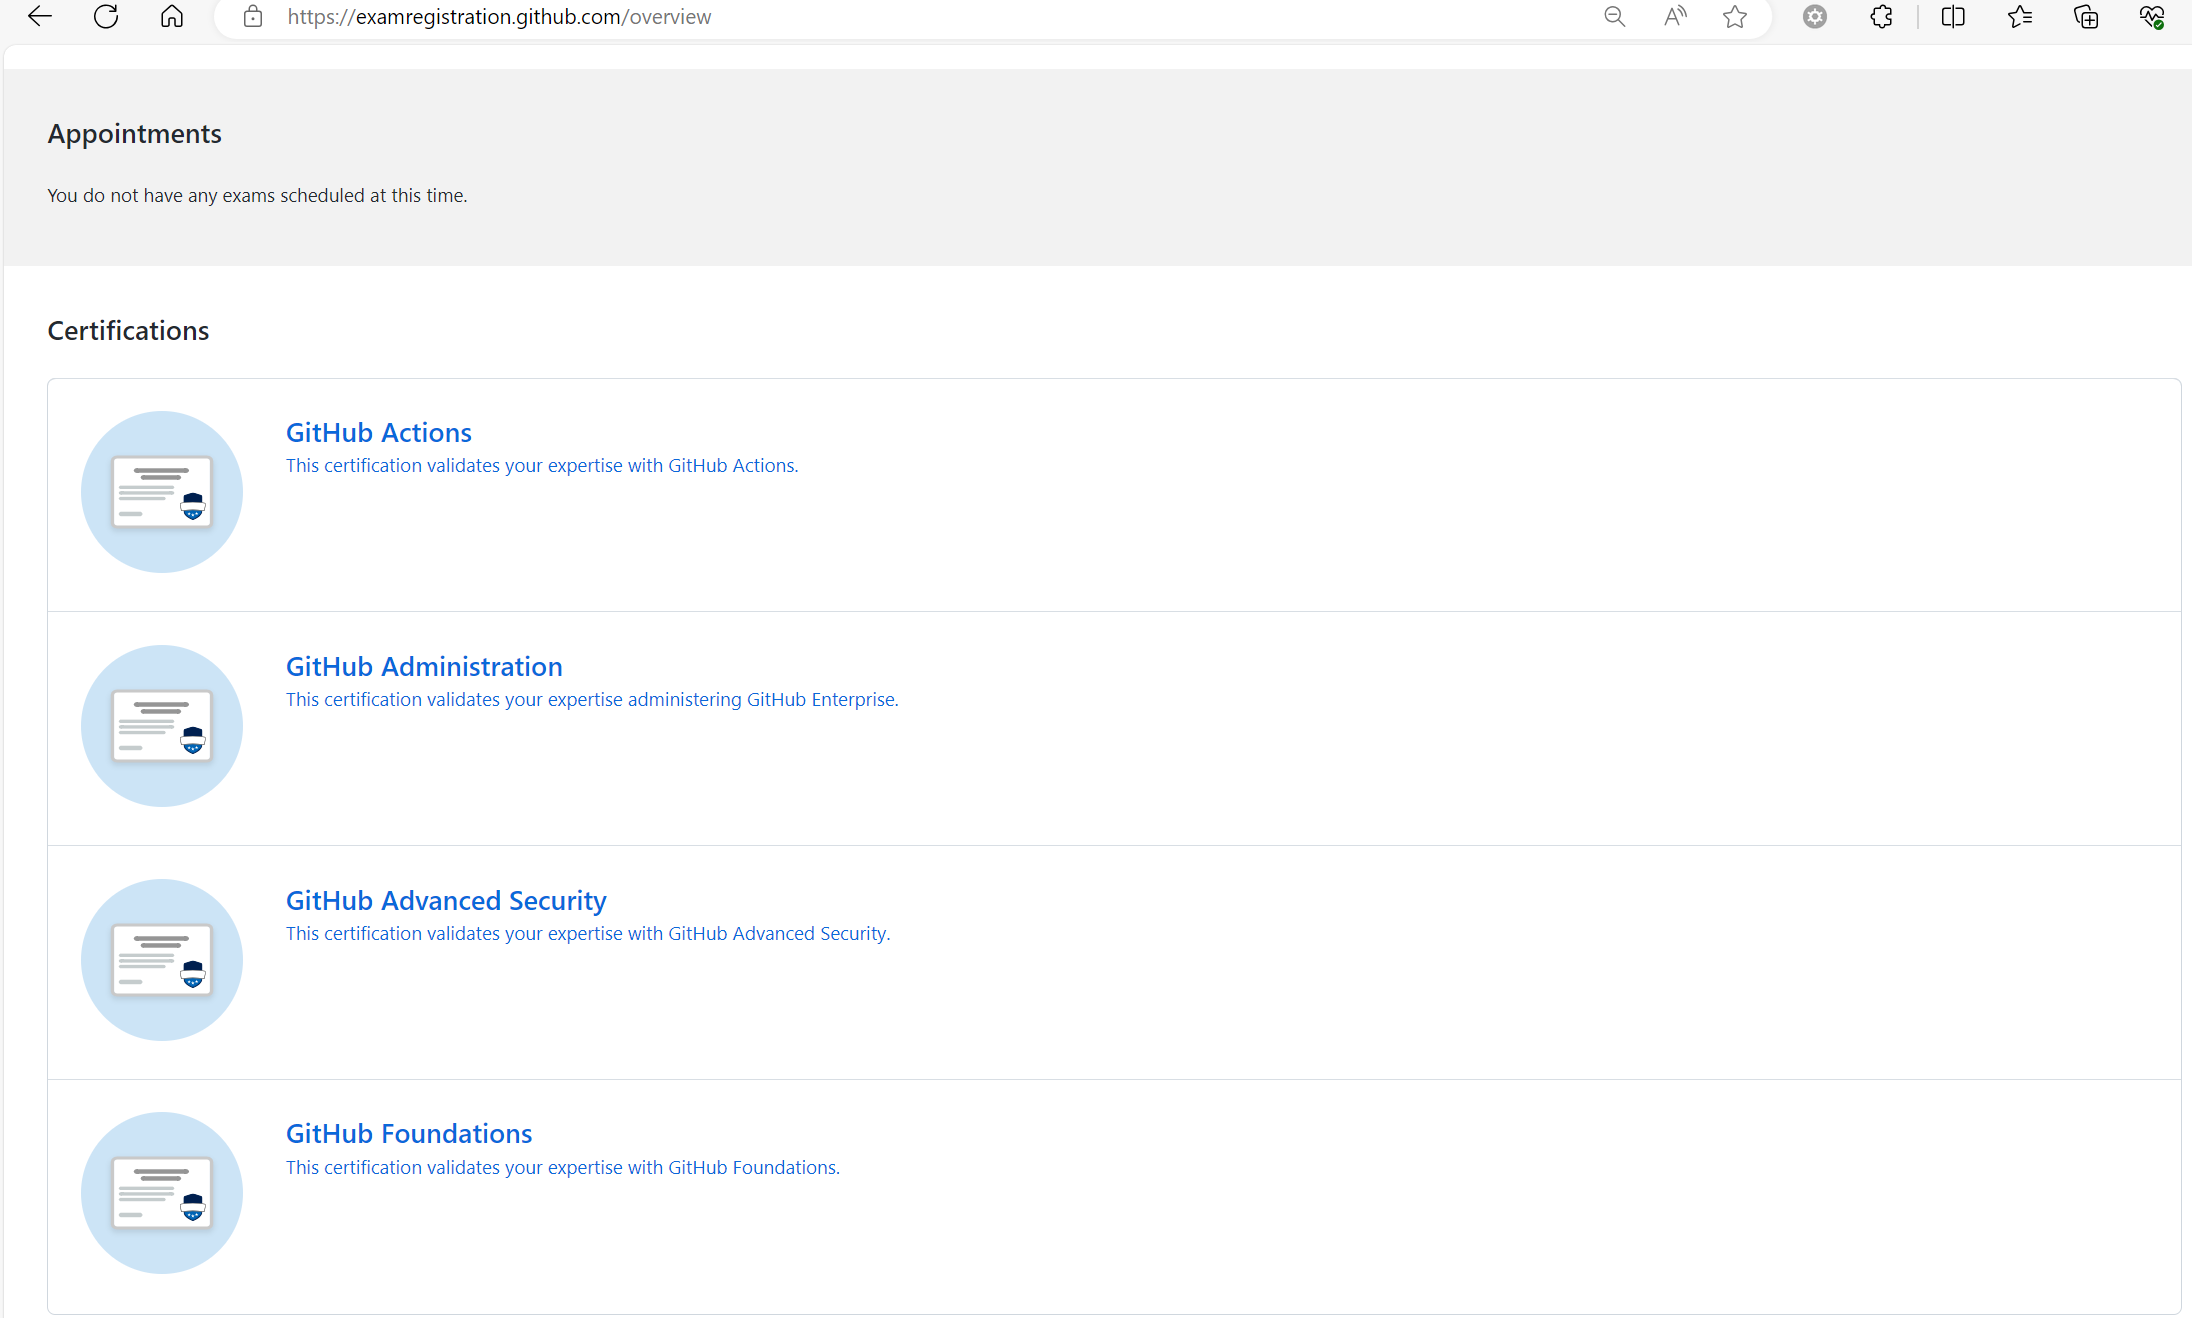2192x1318 pixels.
Task: Open the extensions puzzle icon
Action: (x=1881, y=17)
